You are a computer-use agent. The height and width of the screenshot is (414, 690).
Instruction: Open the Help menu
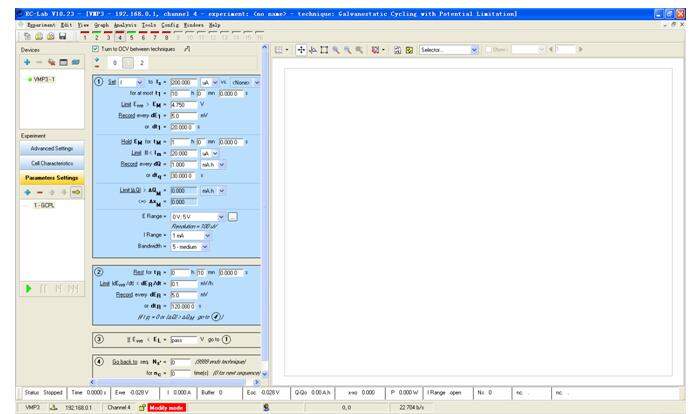[x=214, y=25]
